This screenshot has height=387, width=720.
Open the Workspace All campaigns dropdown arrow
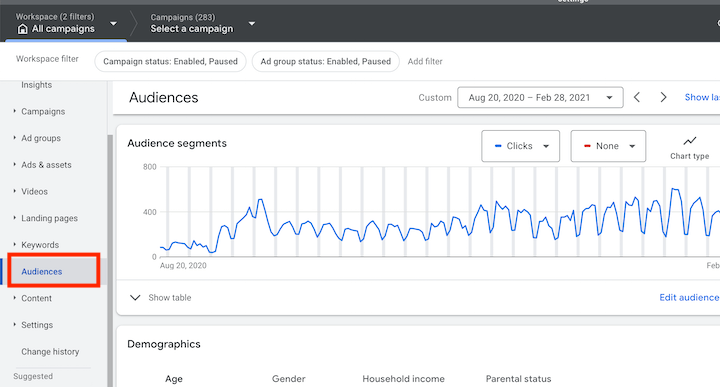(113, 23)
